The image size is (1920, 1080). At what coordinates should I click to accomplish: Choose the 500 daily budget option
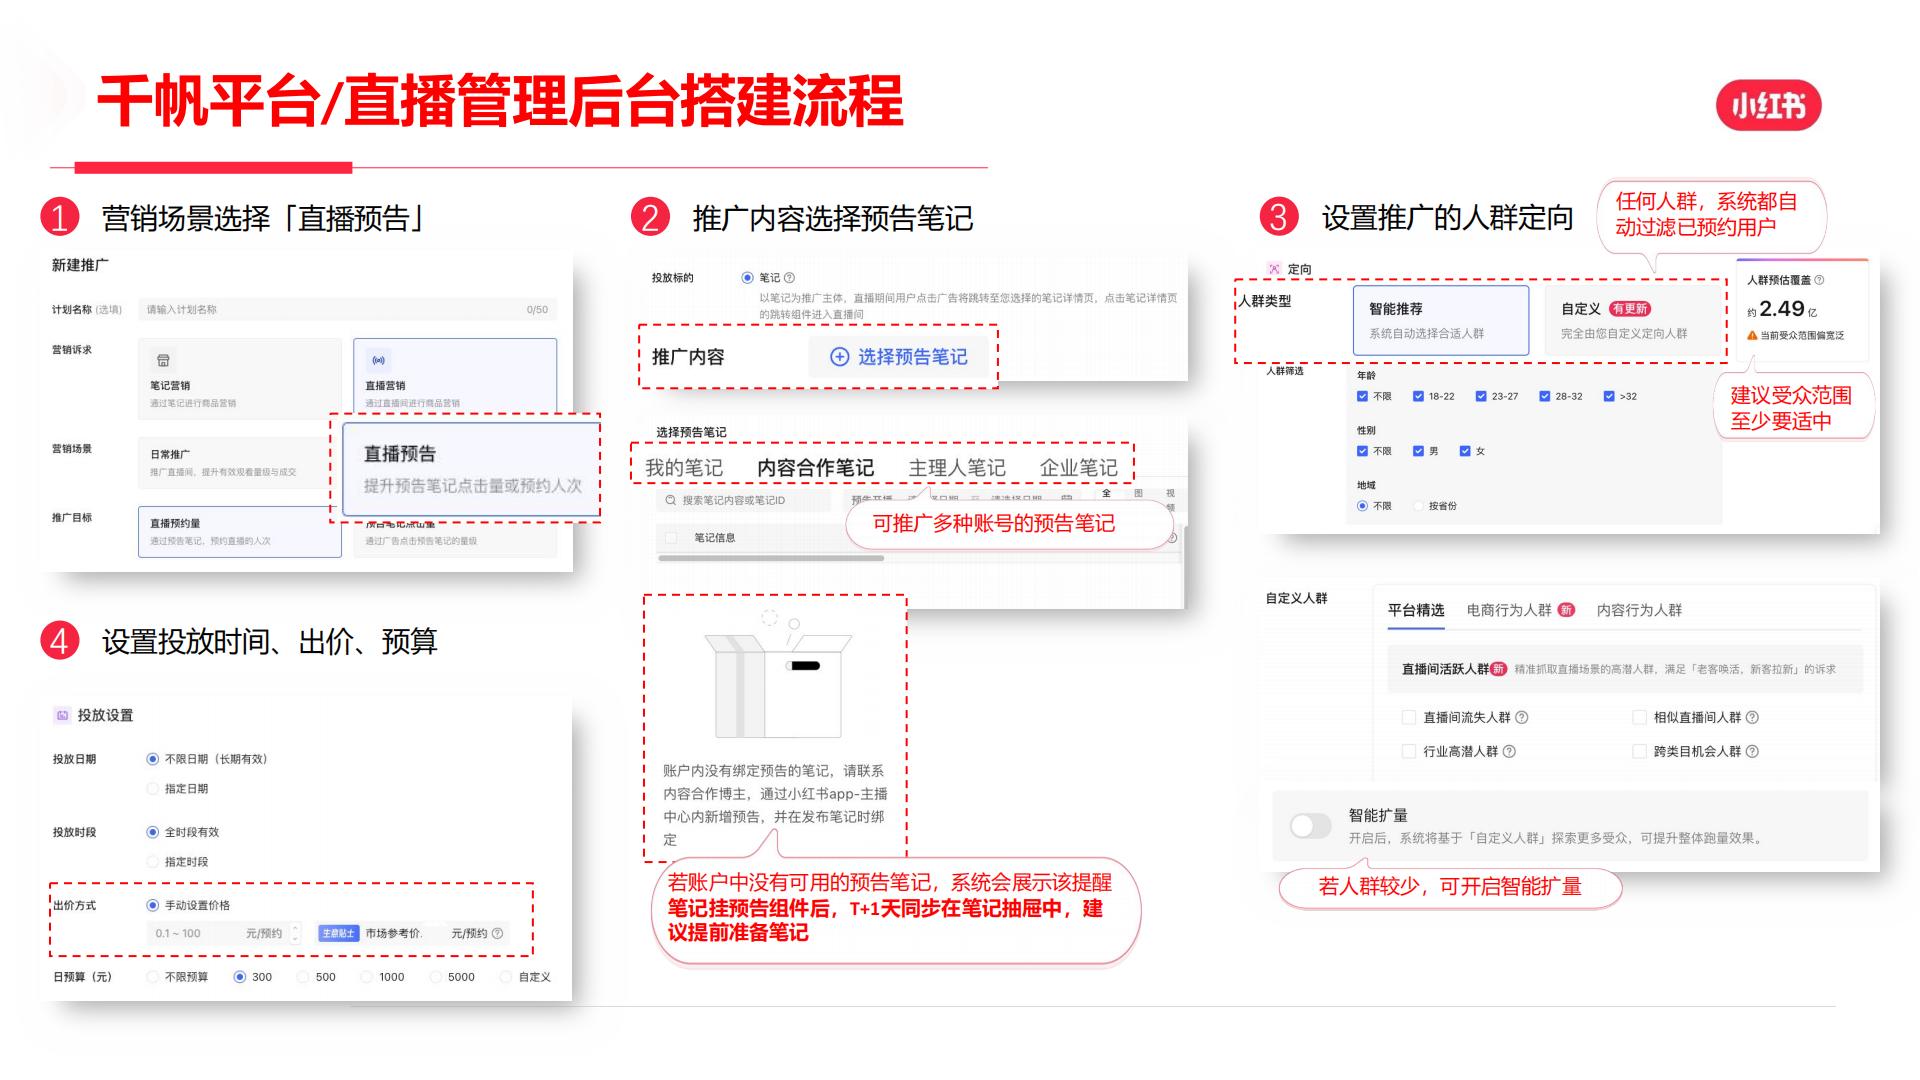coord(303,977)
